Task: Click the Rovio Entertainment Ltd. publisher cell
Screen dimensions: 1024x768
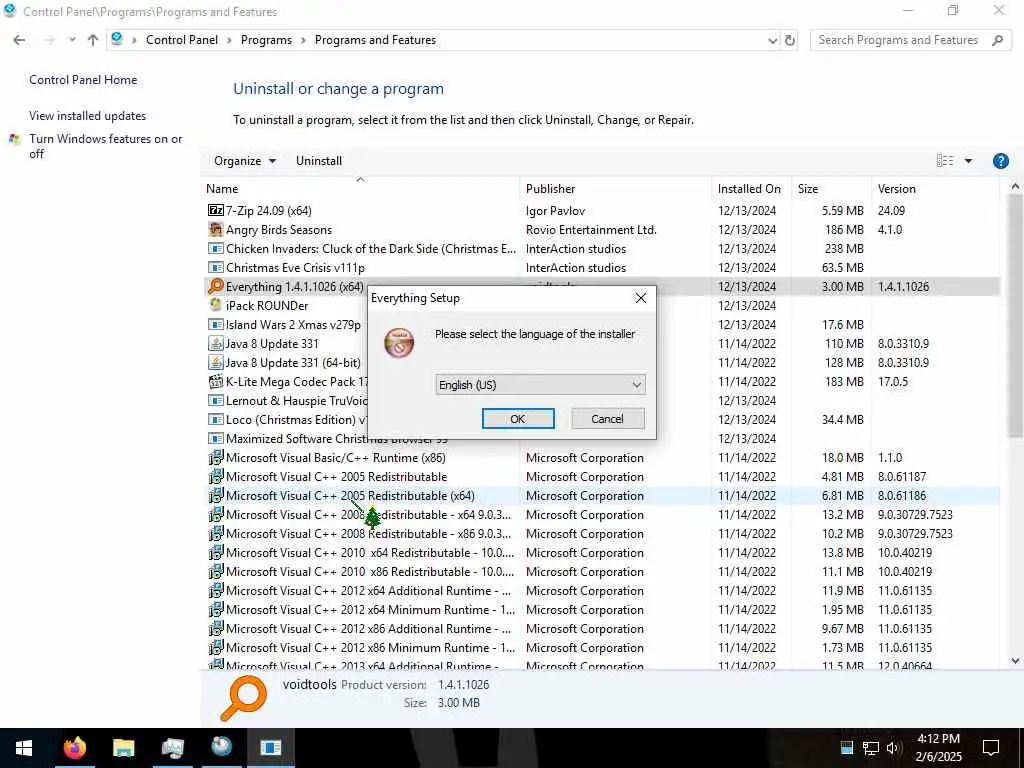Action: pos(591,229)
